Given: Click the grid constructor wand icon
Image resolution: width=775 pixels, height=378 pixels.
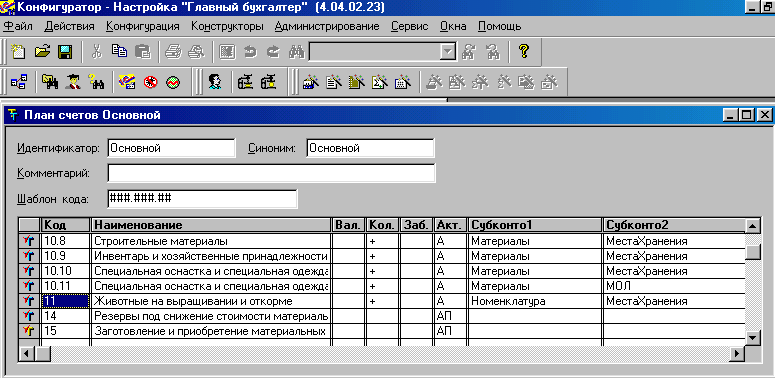Looking at the screenshot, I should tap(403, 82).
